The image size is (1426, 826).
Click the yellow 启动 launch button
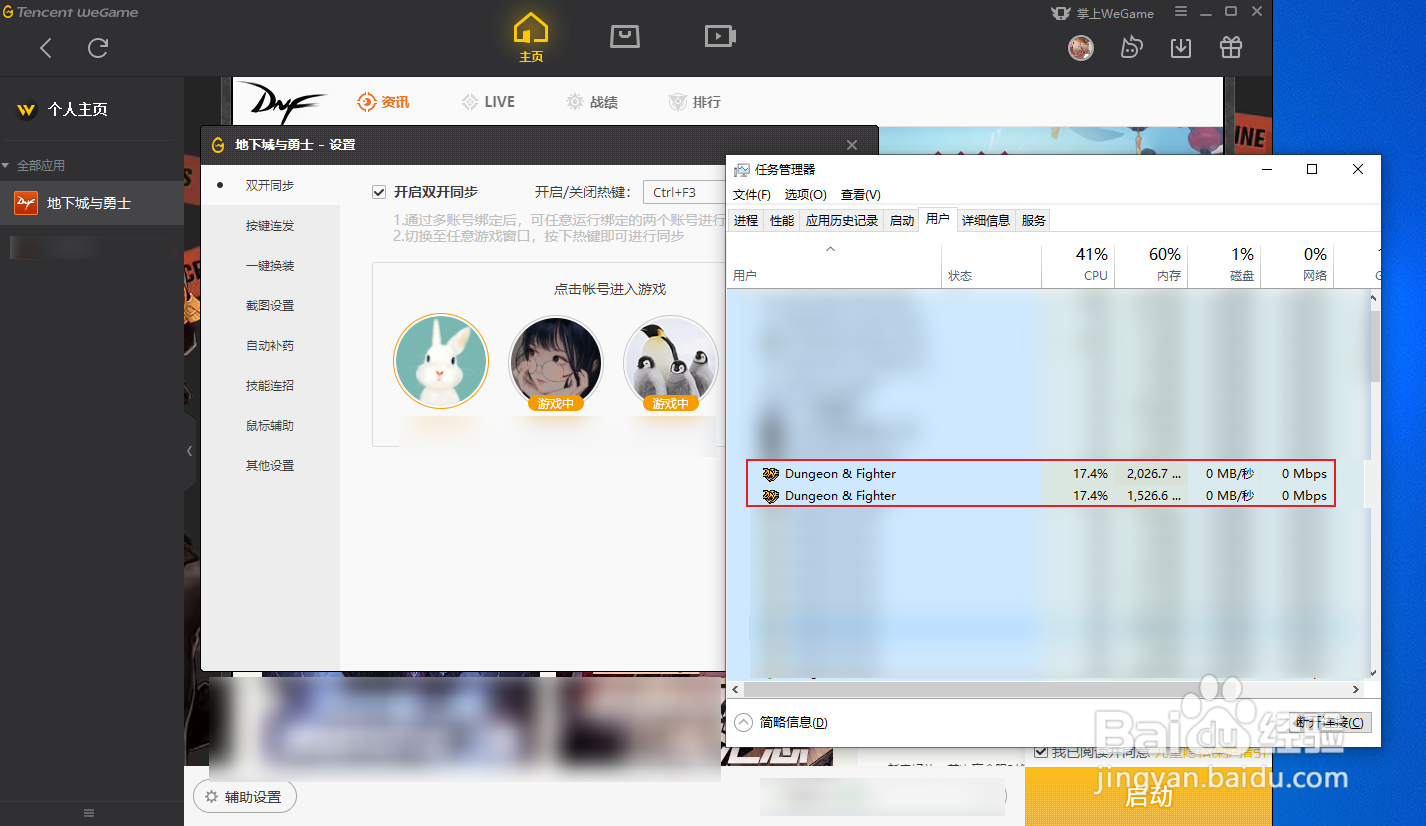pos(1149,796)
